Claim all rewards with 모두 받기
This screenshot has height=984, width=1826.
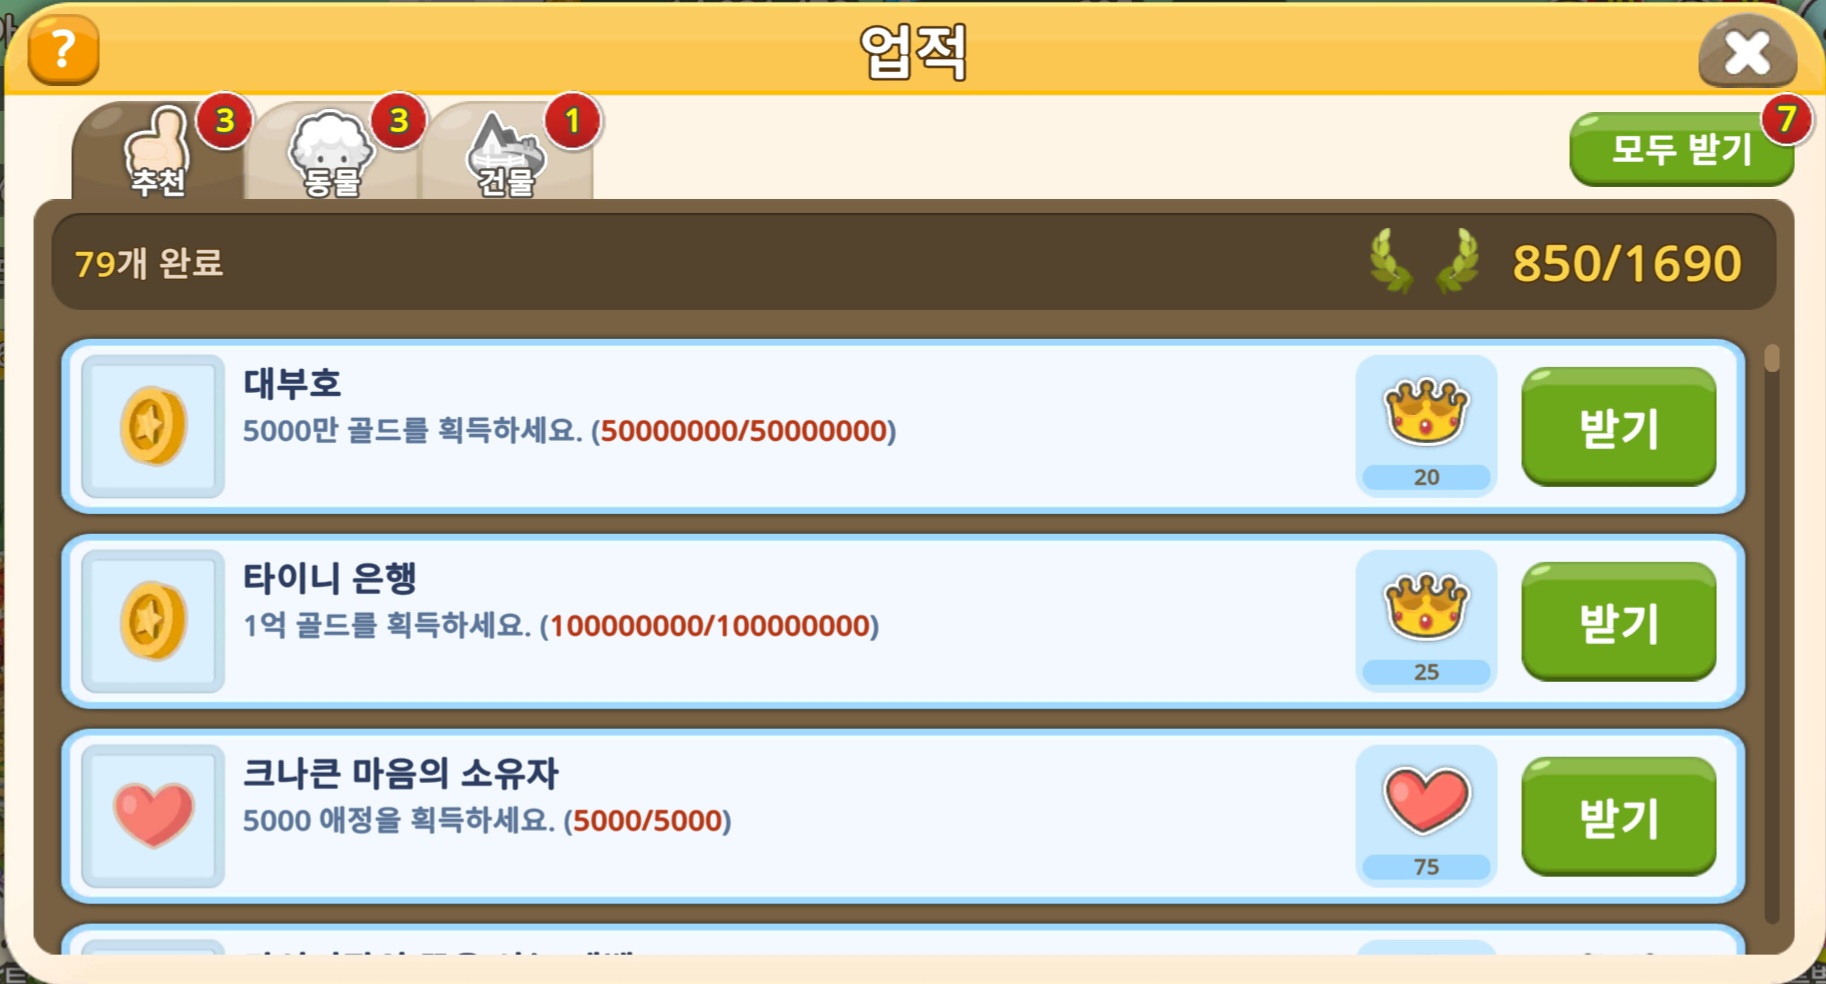pos(1681,149)
